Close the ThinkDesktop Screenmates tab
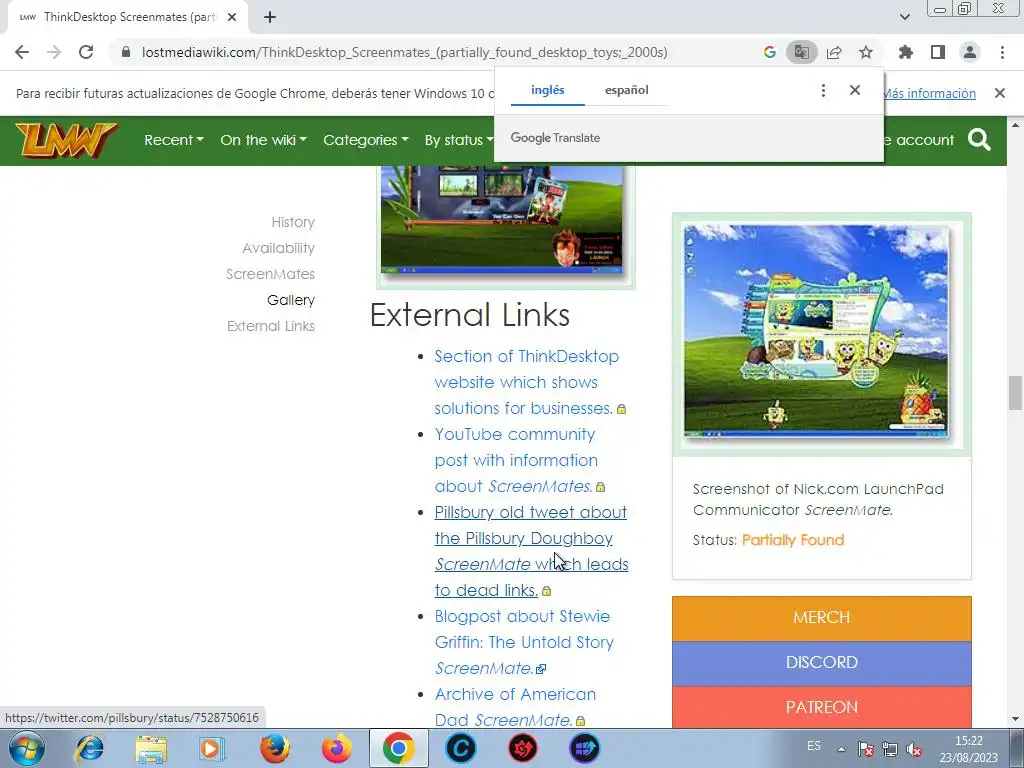1024x768 pixels. (x=232, y=17)
